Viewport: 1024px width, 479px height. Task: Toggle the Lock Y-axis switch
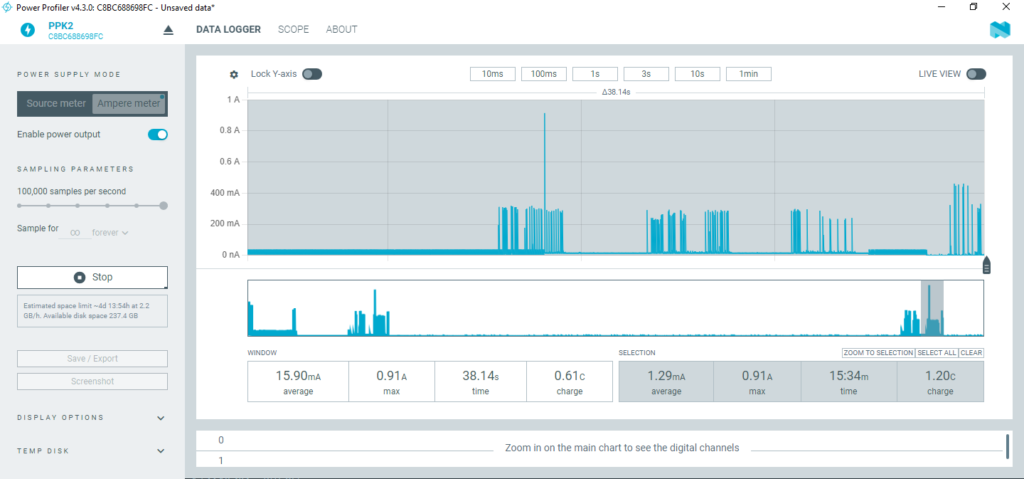point(312,74)
